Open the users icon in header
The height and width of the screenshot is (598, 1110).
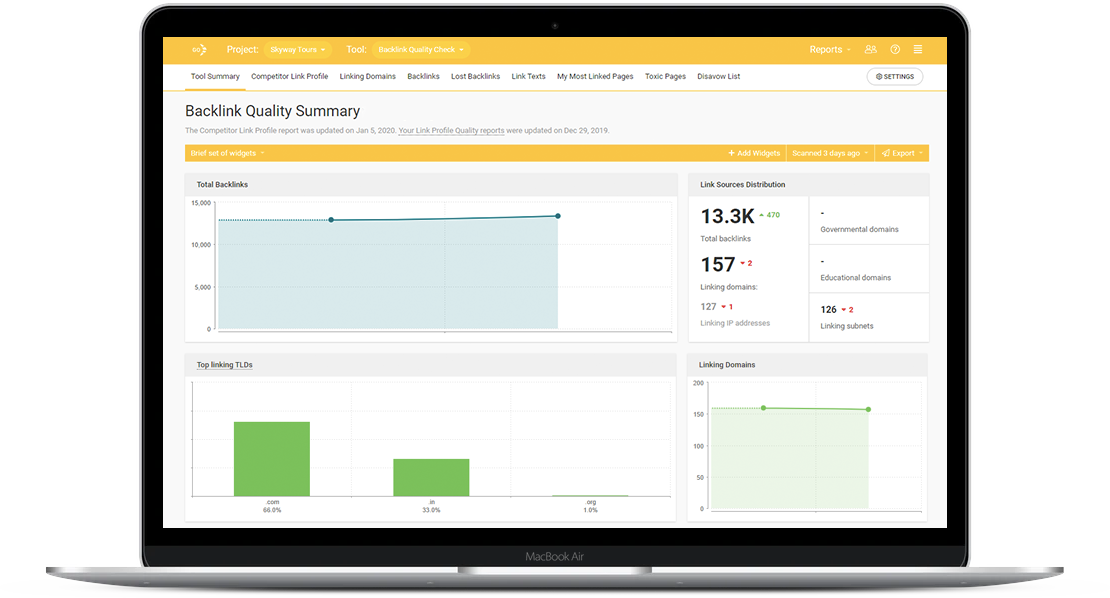pos(871,50)
